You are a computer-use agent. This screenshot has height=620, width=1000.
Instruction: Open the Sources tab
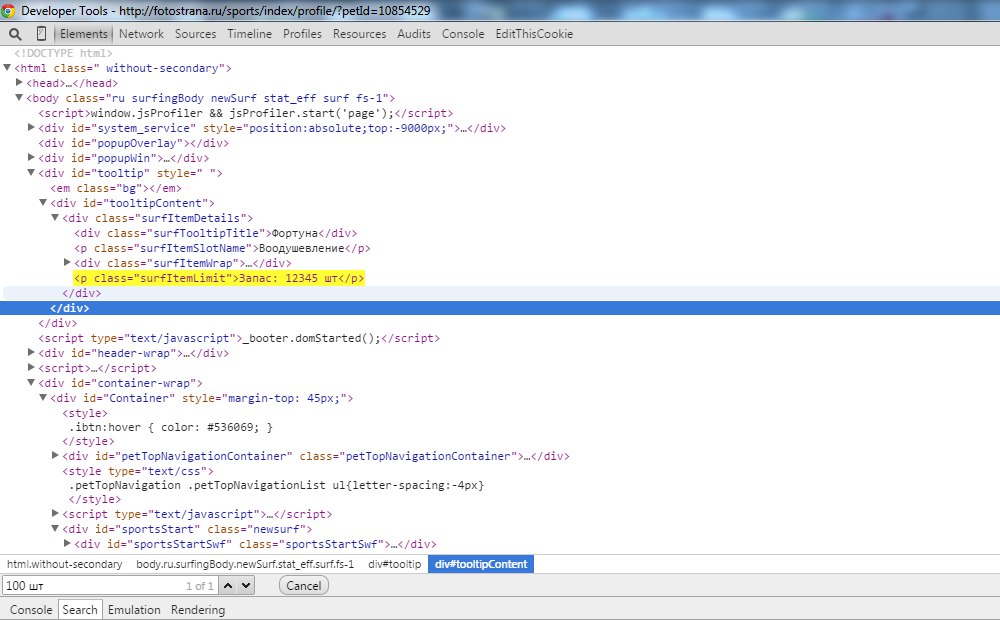195,34
